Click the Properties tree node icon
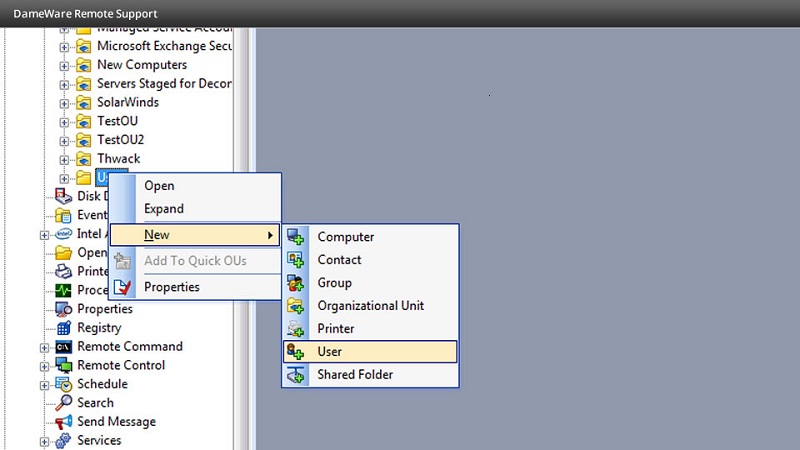 click(64, 309)
